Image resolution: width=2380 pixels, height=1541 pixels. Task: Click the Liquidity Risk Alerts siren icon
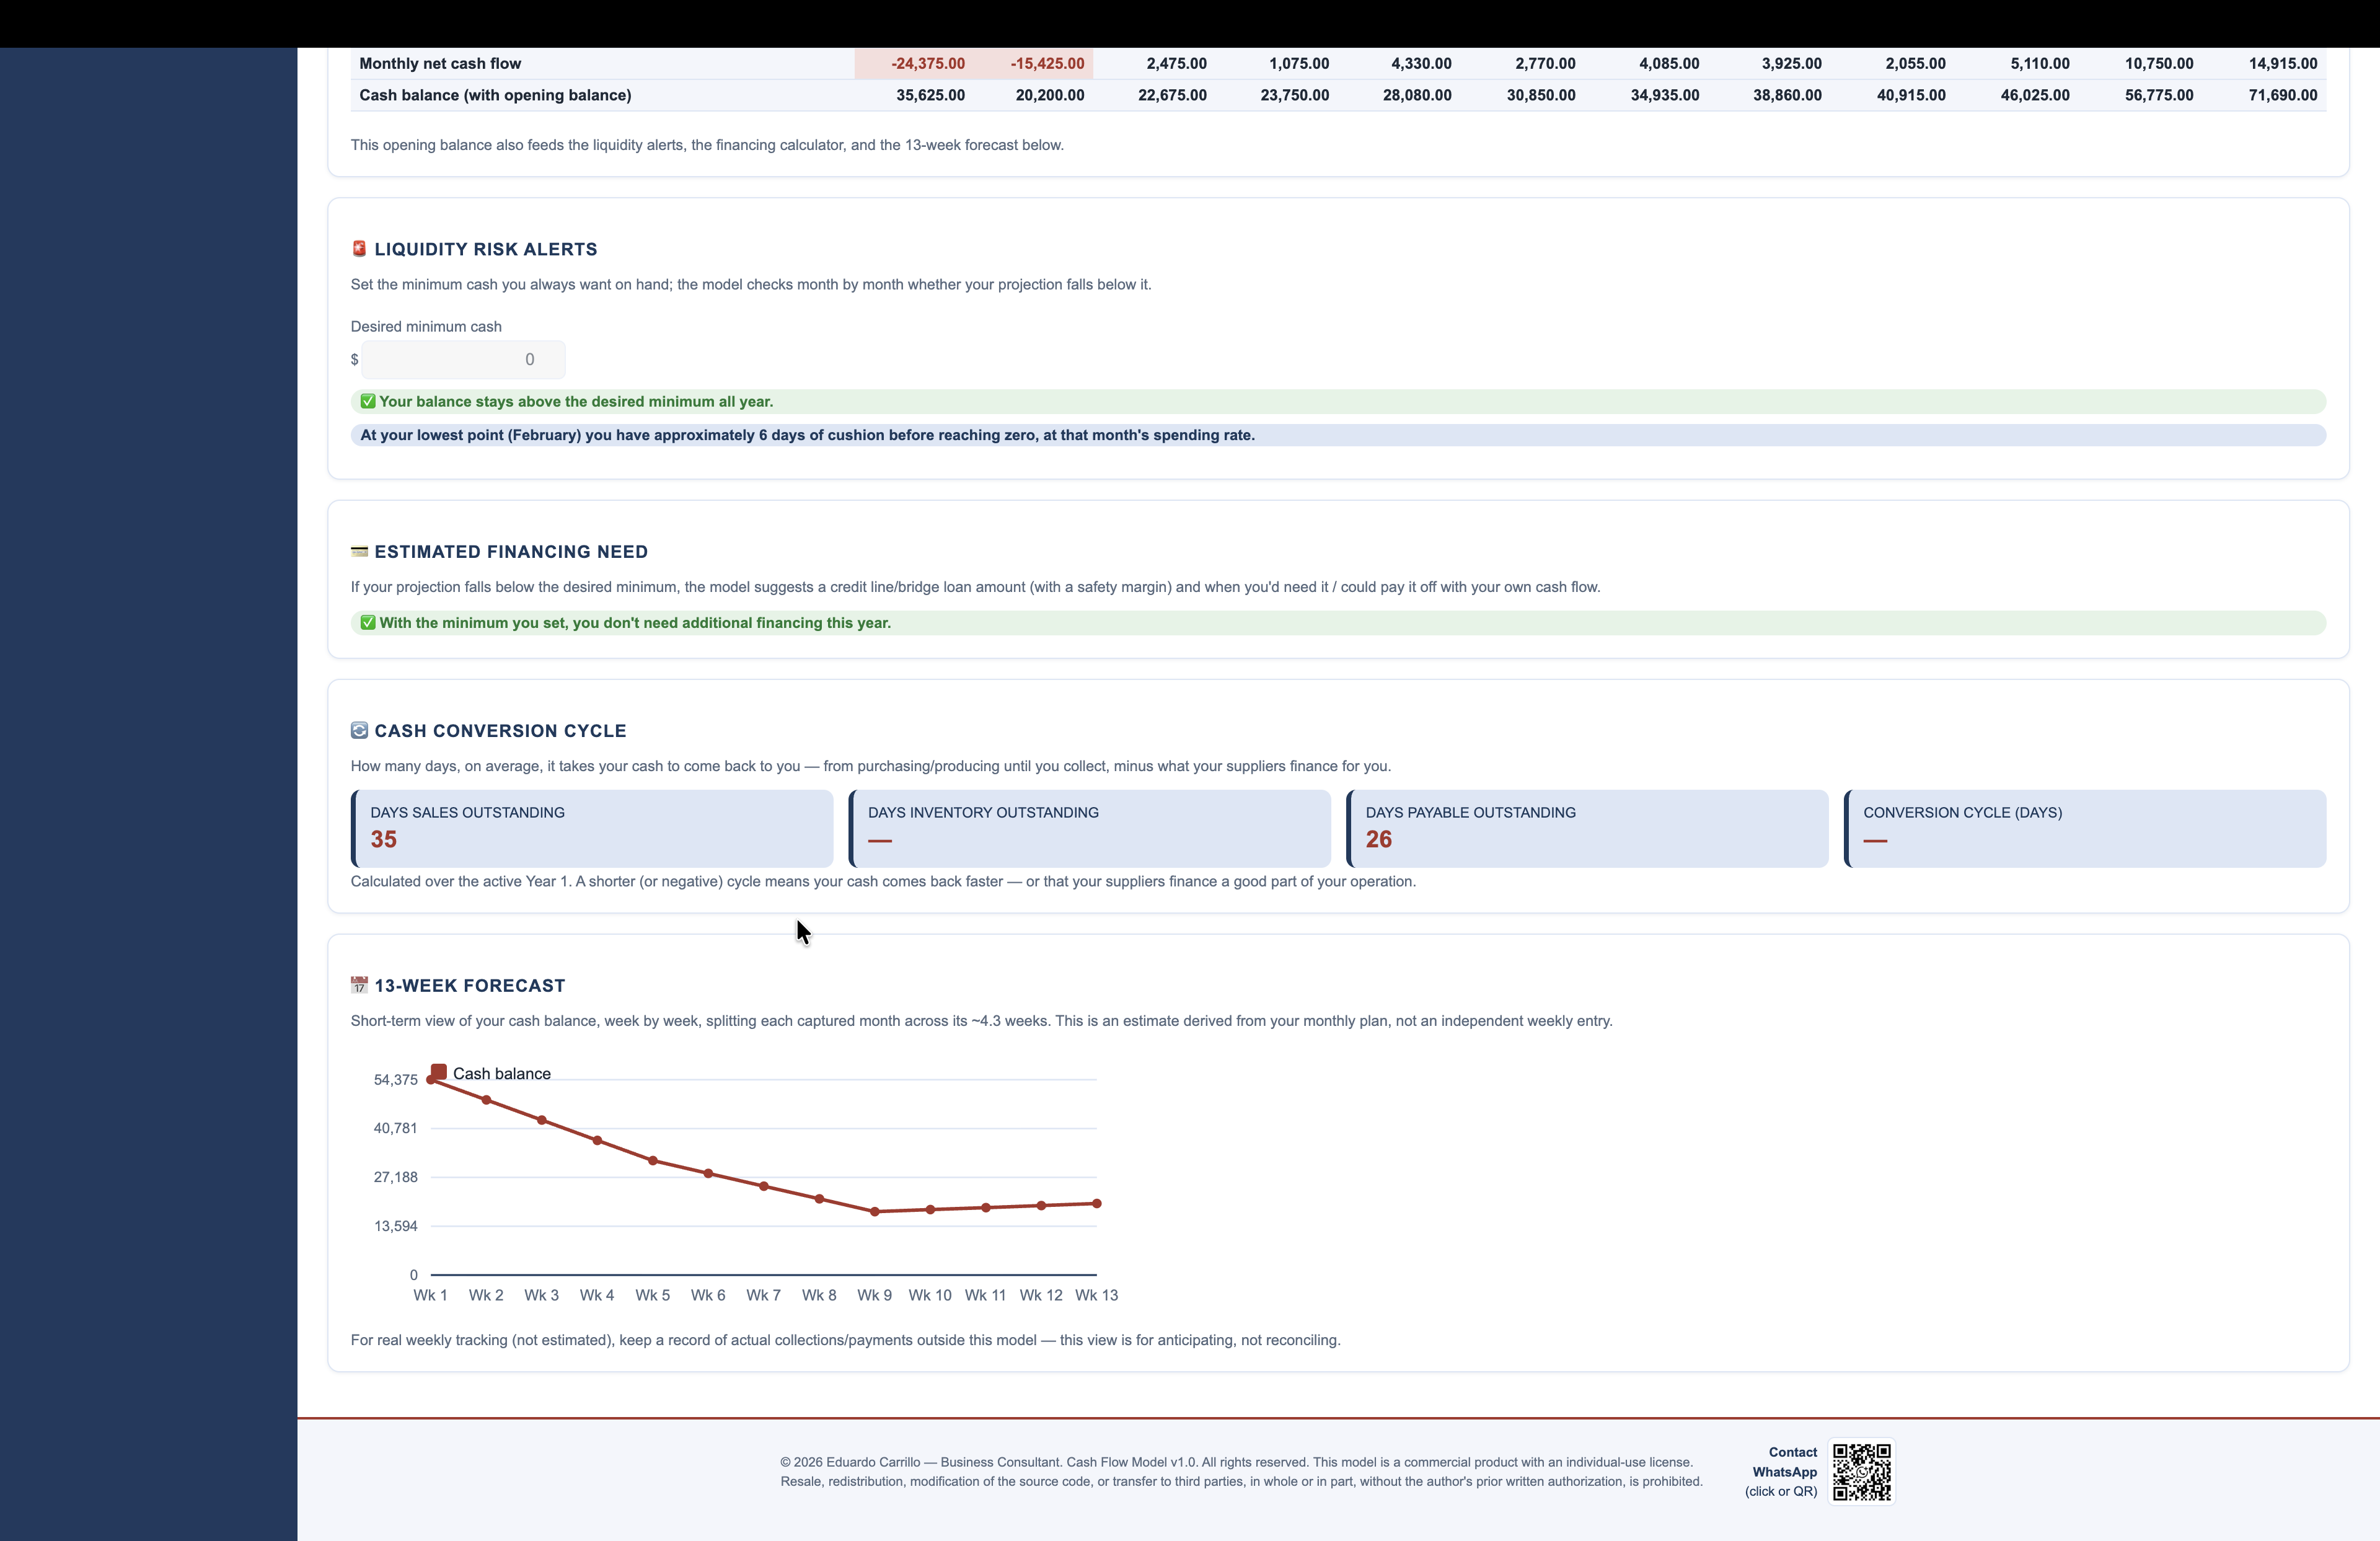tap(359, 249)
